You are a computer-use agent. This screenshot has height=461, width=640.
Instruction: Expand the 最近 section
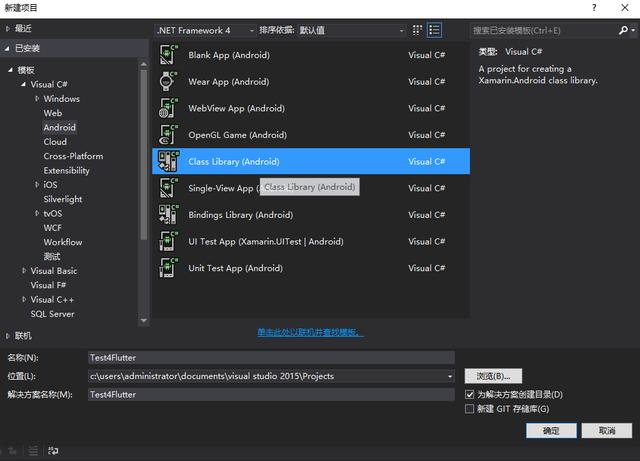coord(8,29)
